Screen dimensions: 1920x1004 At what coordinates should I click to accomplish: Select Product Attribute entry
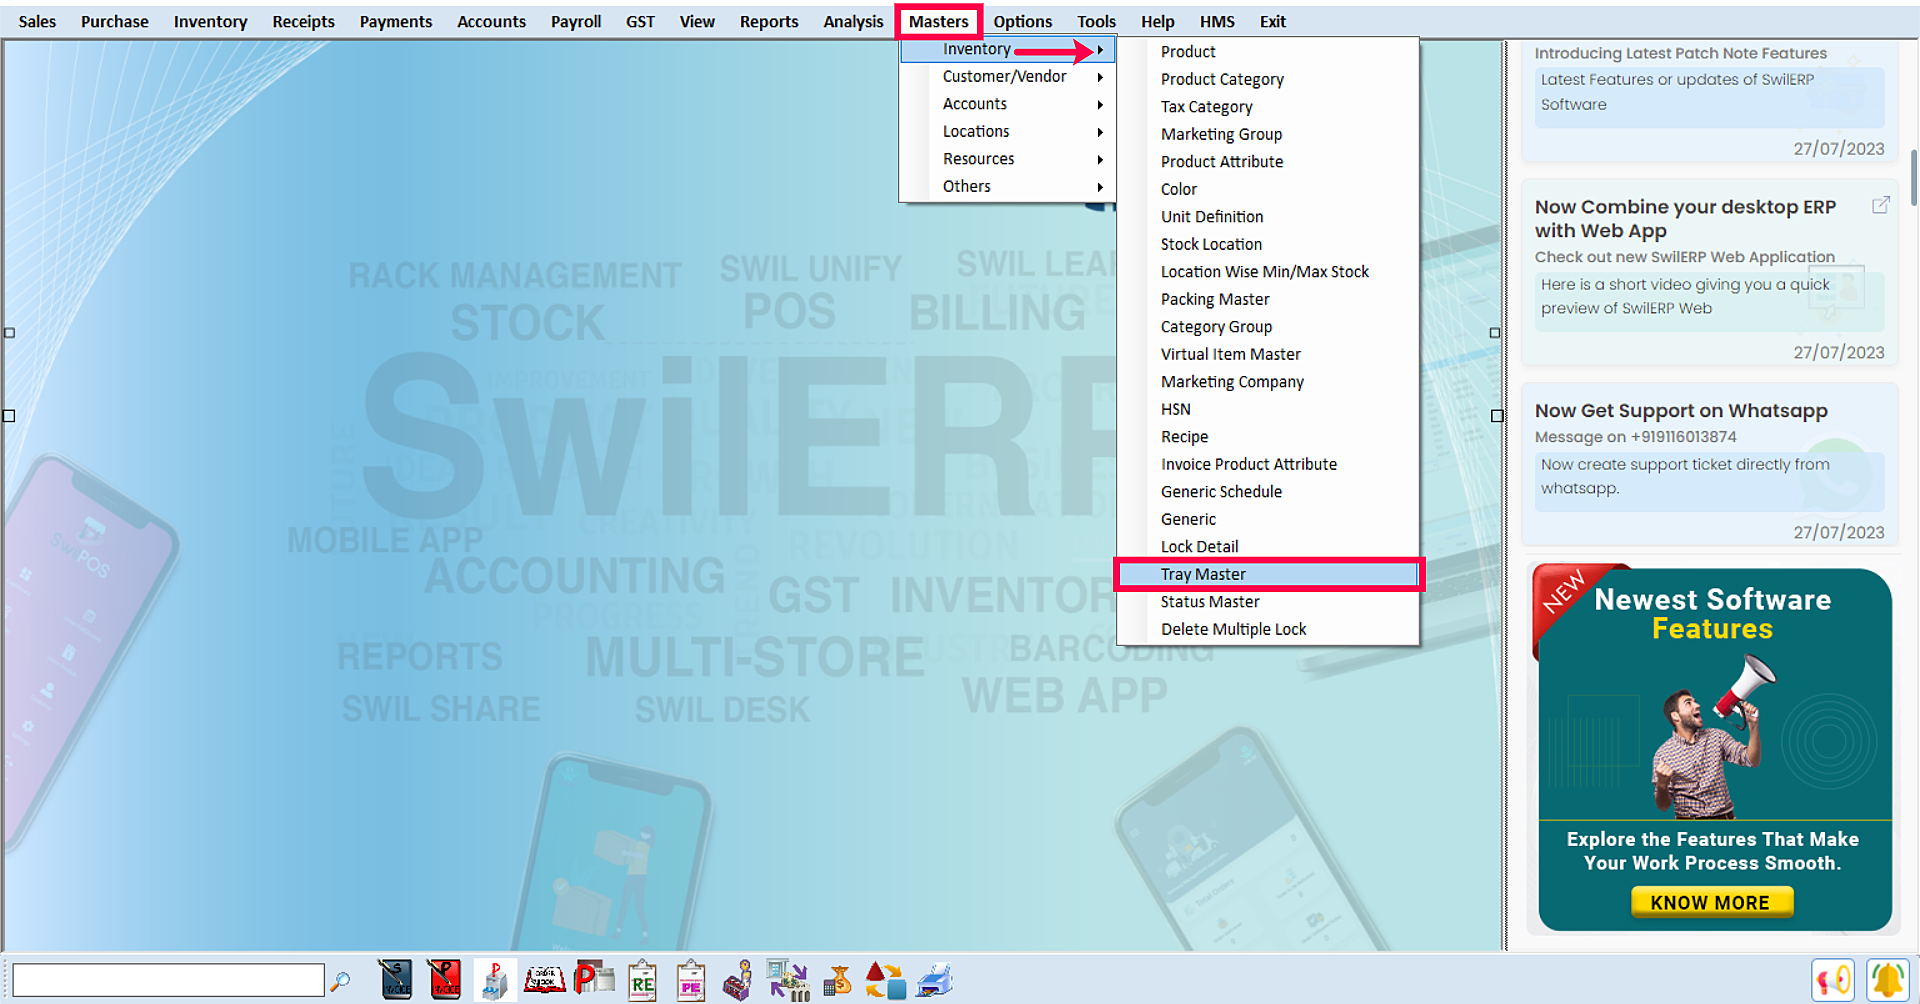point(1268,162)
